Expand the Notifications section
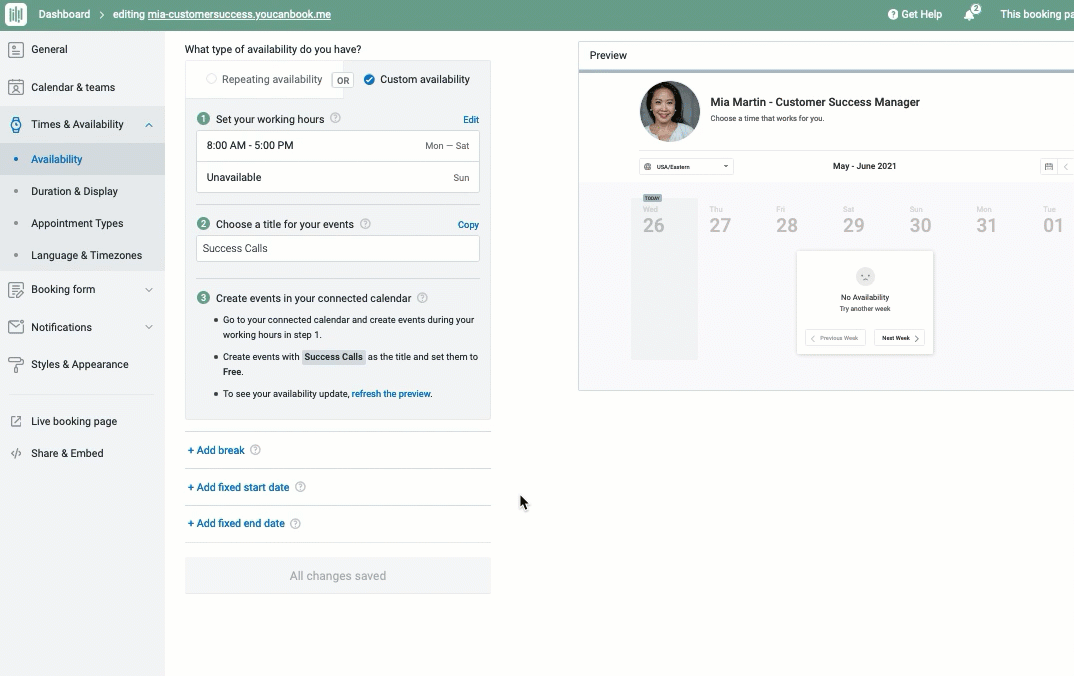1074x676 pixels. [x=149, y=327]
